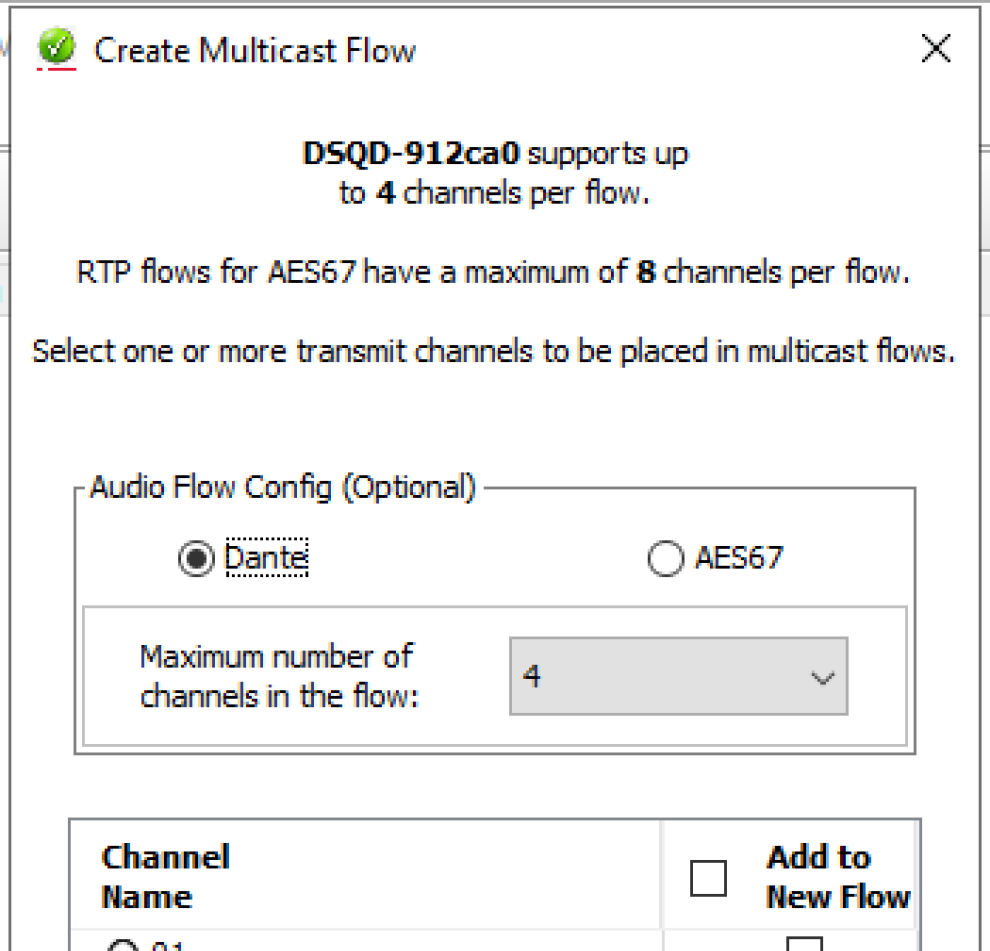
Task: Click the DSQD-912ca0 device name text
Action: [411, 154]
